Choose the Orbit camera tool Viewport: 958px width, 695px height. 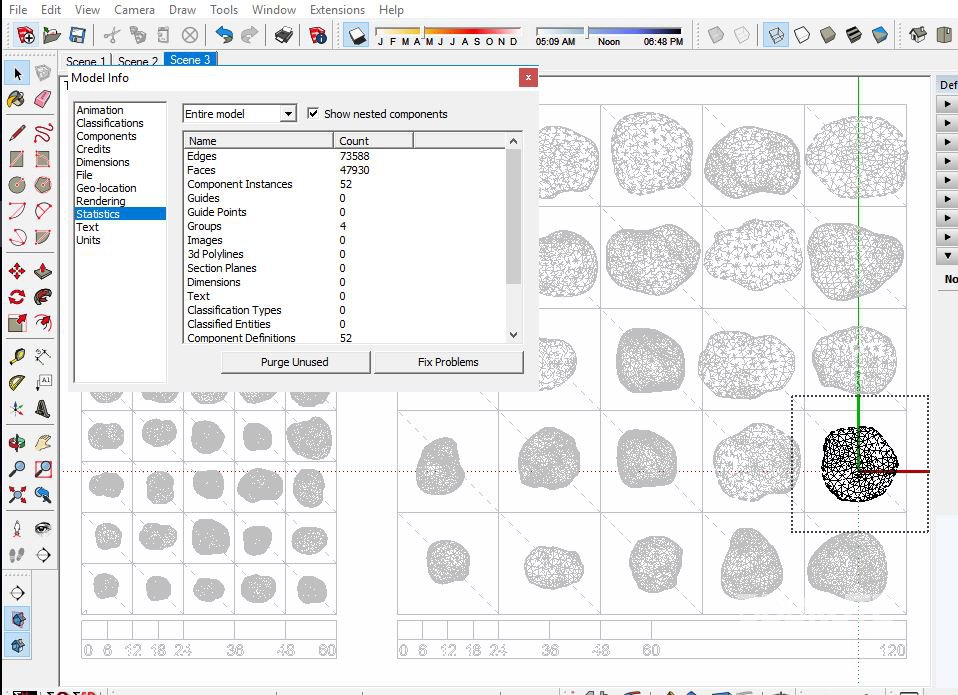coord(17,442)
